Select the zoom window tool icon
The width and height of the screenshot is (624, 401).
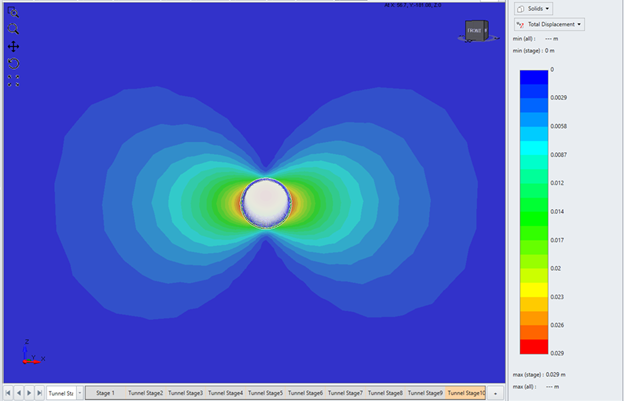click(13, 12)
